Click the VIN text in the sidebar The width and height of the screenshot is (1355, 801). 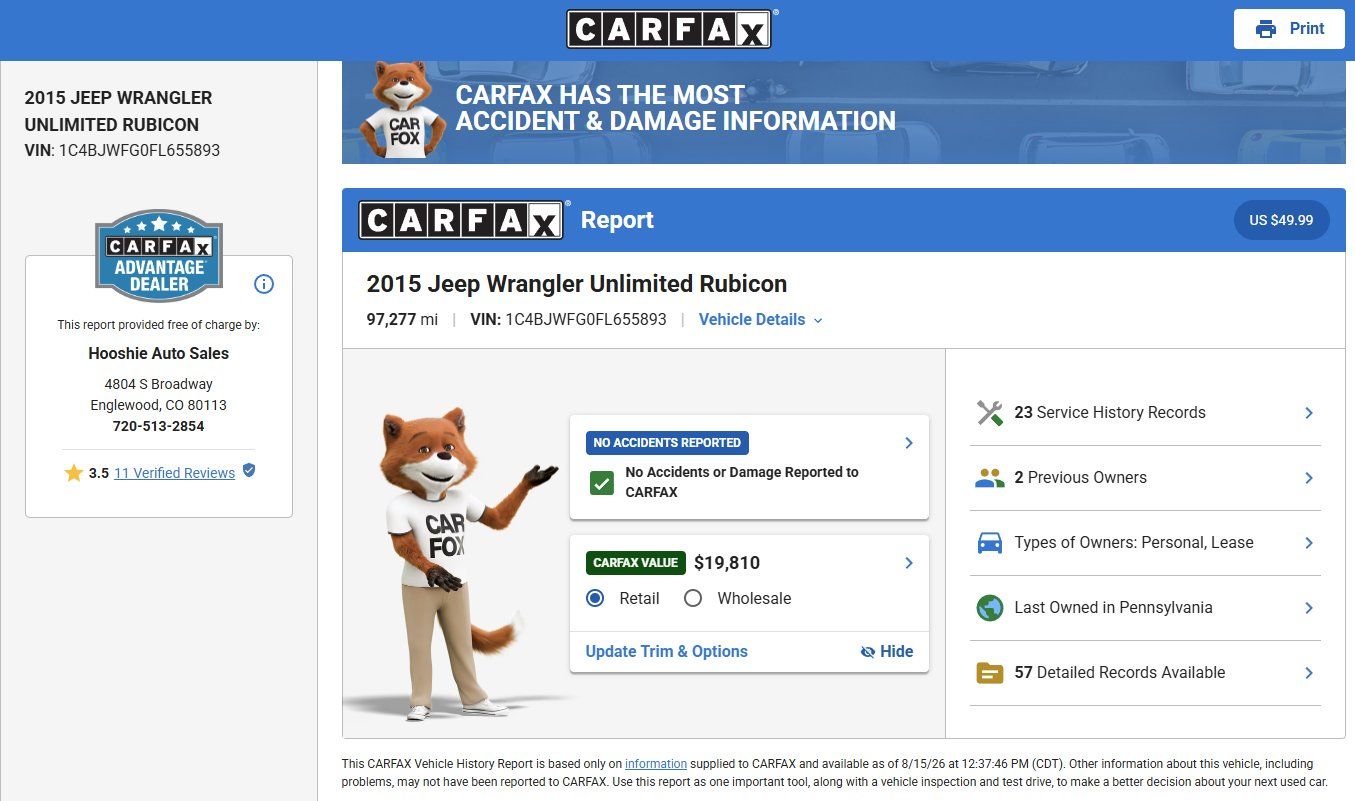122,151
